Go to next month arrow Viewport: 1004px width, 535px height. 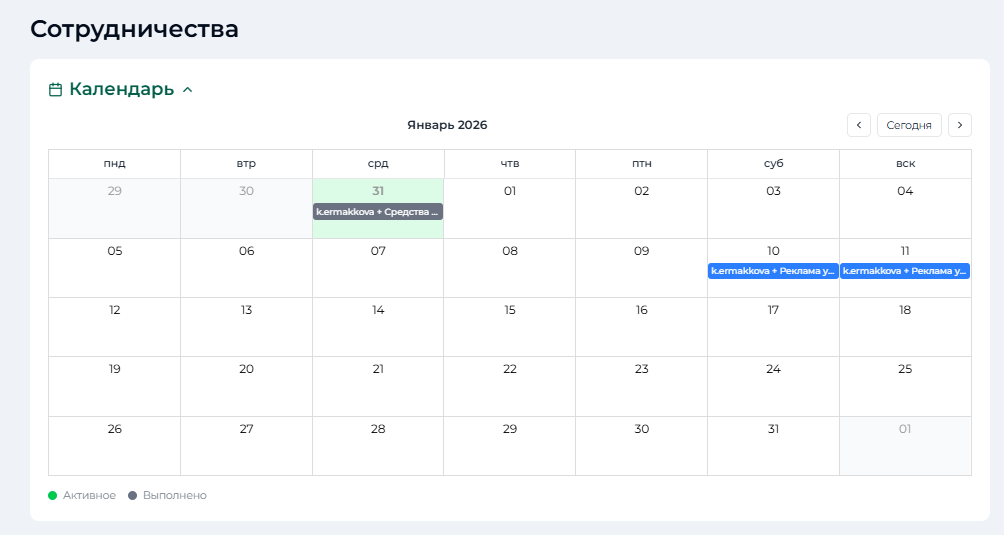[x=959, y=125]
